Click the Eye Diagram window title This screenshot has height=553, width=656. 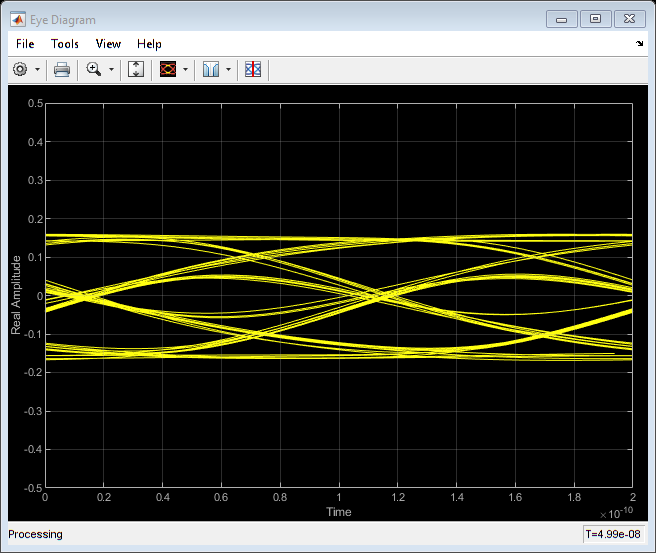[63, 20]
